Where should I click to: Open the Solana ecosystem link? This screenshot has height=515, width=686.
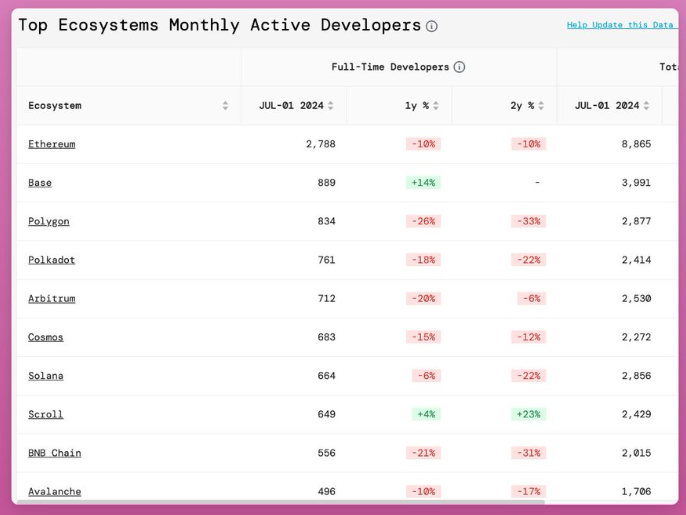(x=46, y=375)
